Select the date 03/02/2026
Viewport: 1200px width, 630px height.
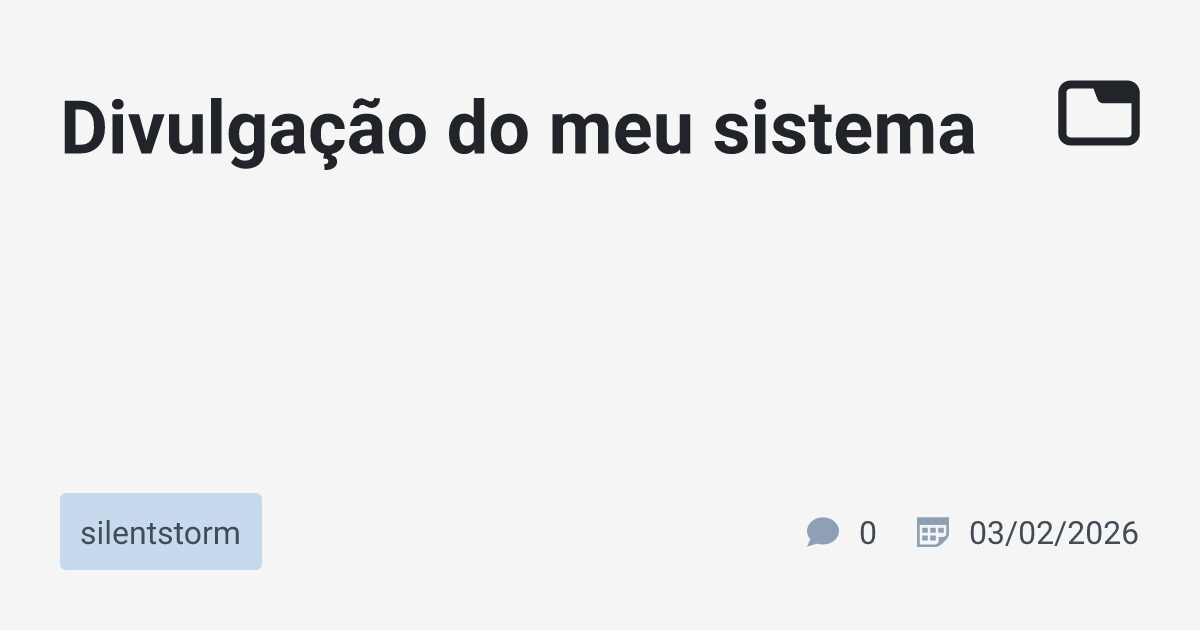(1053, 533)
